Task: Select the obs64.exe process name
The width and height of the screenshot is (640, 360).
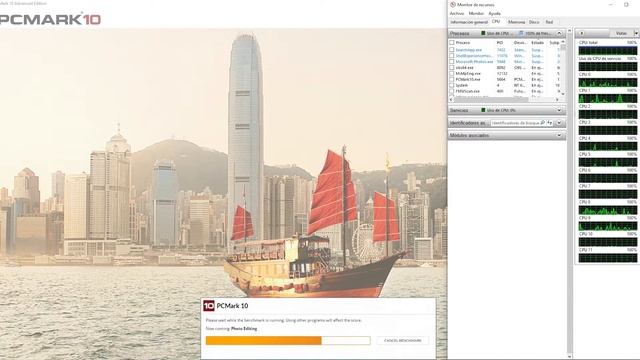Action: (464, 67)
